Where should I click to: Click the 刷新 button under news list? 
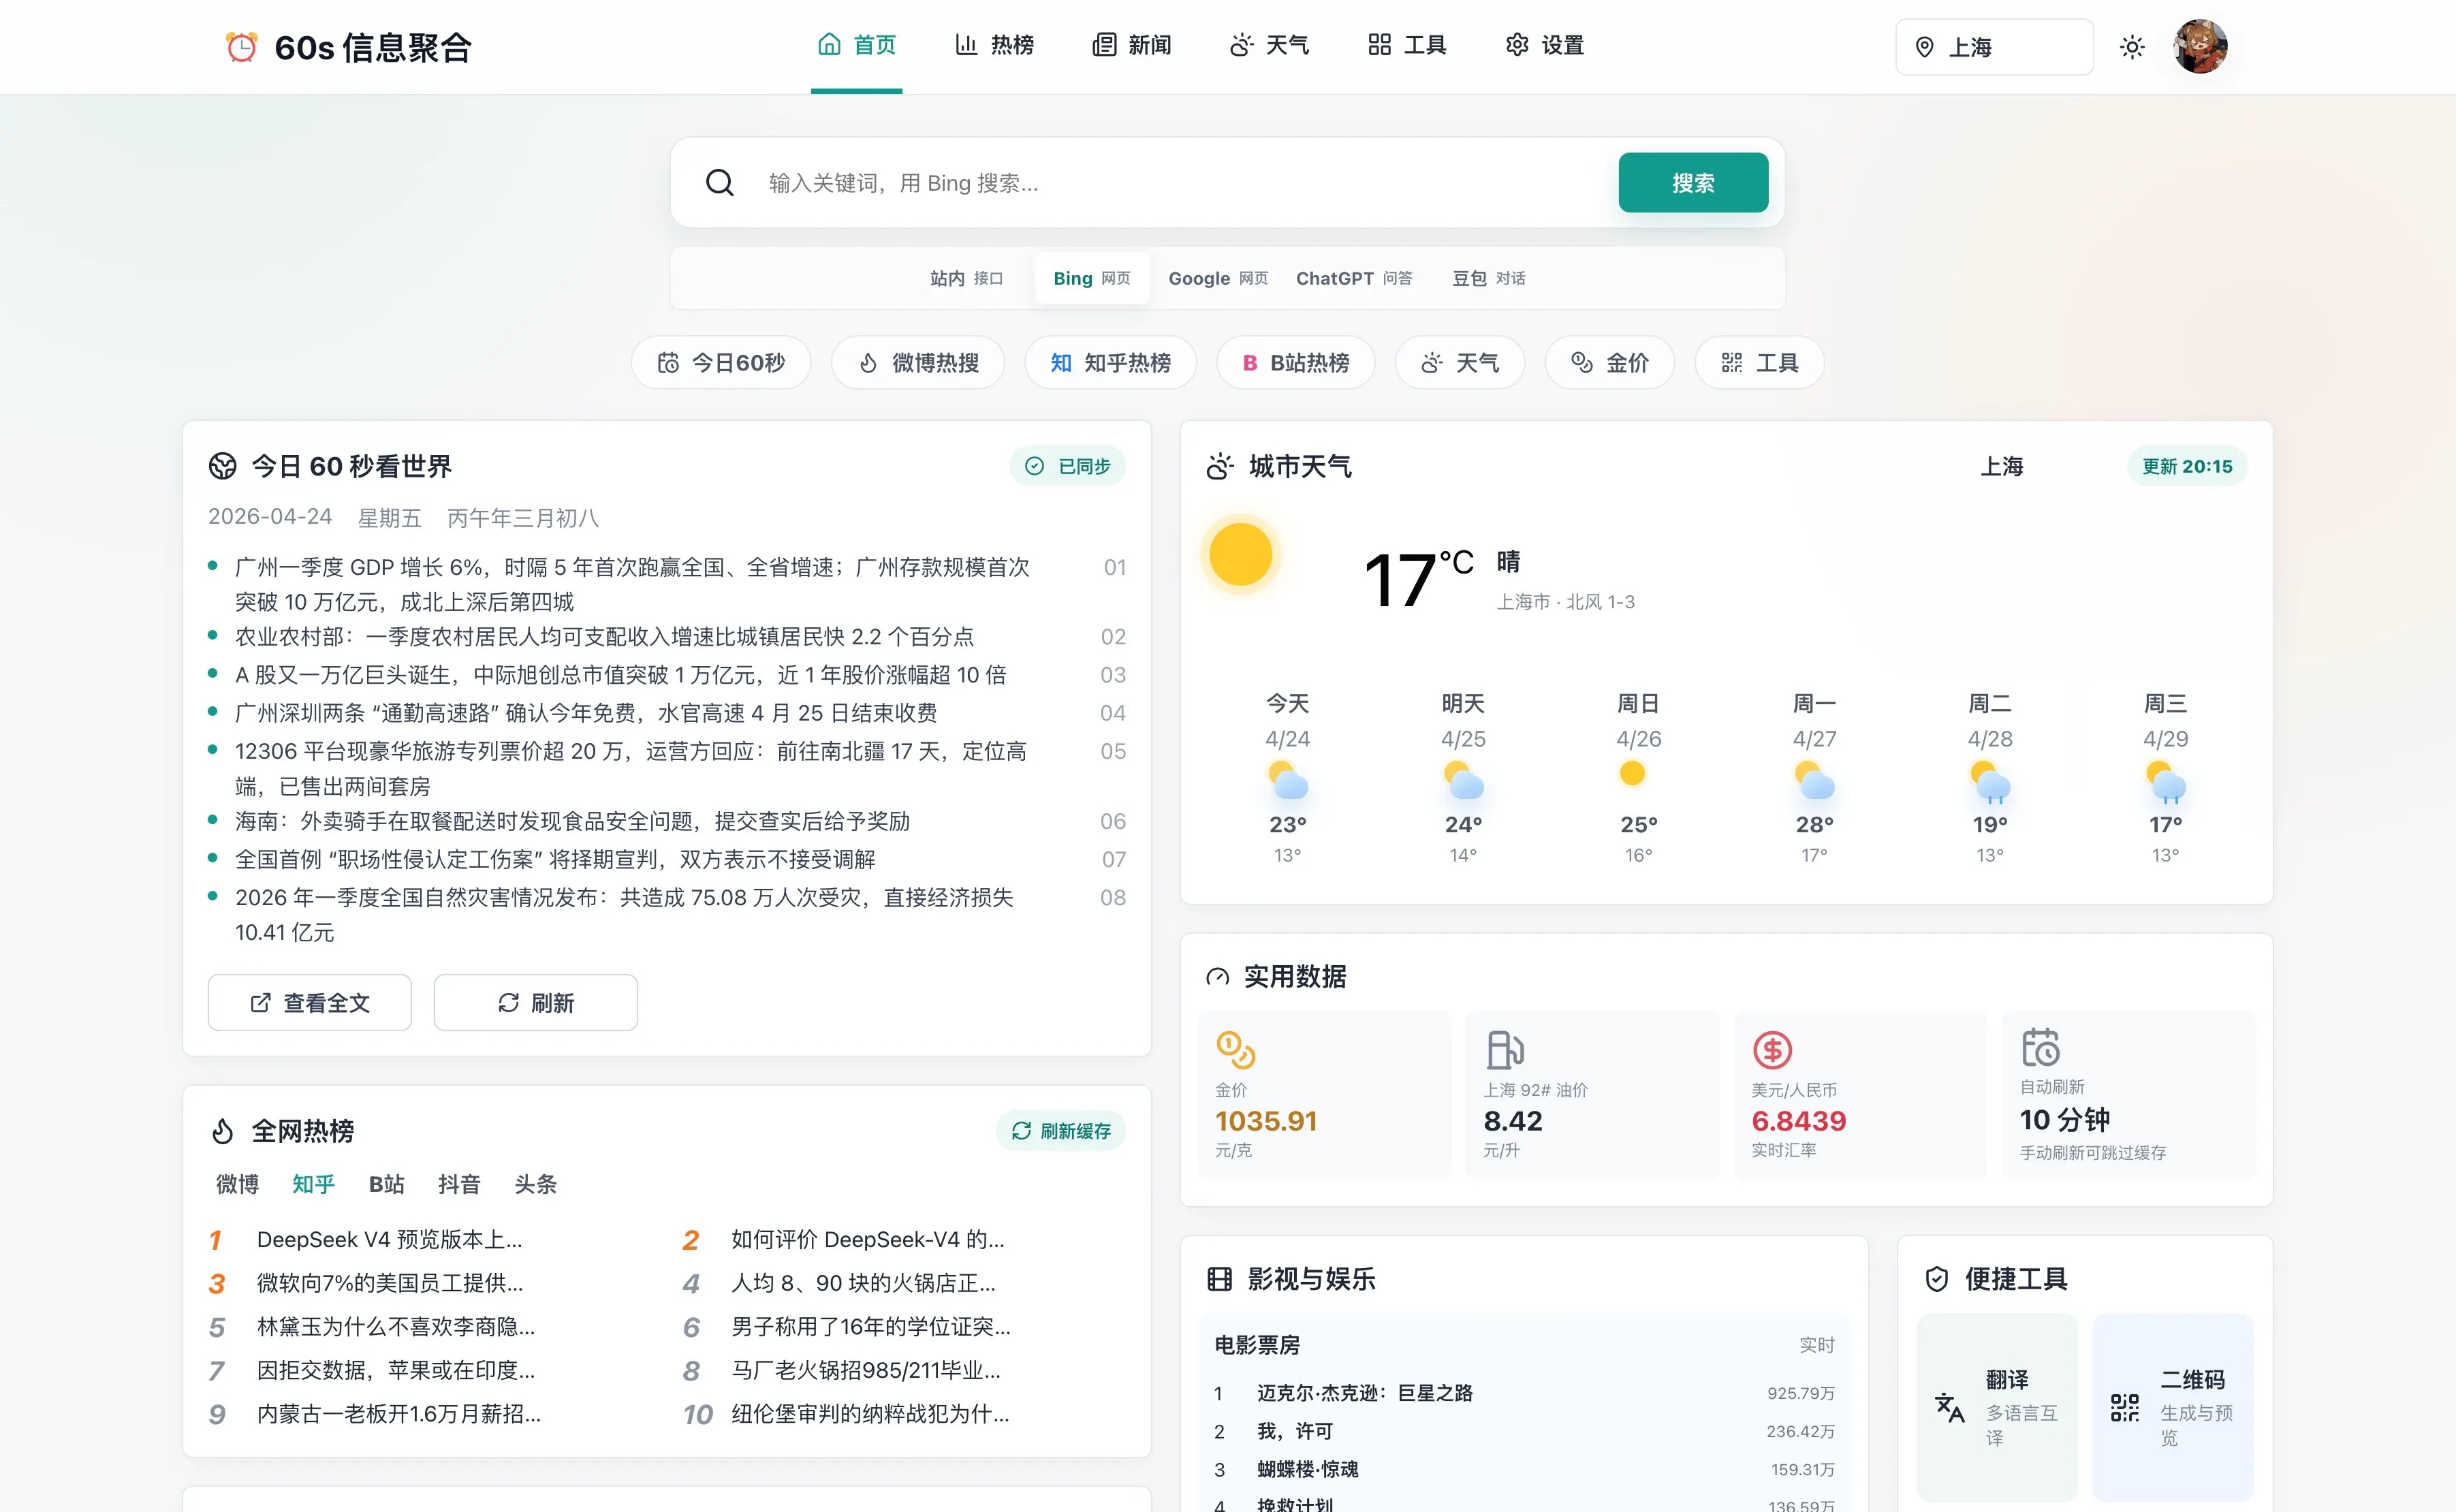[535, 1003]
